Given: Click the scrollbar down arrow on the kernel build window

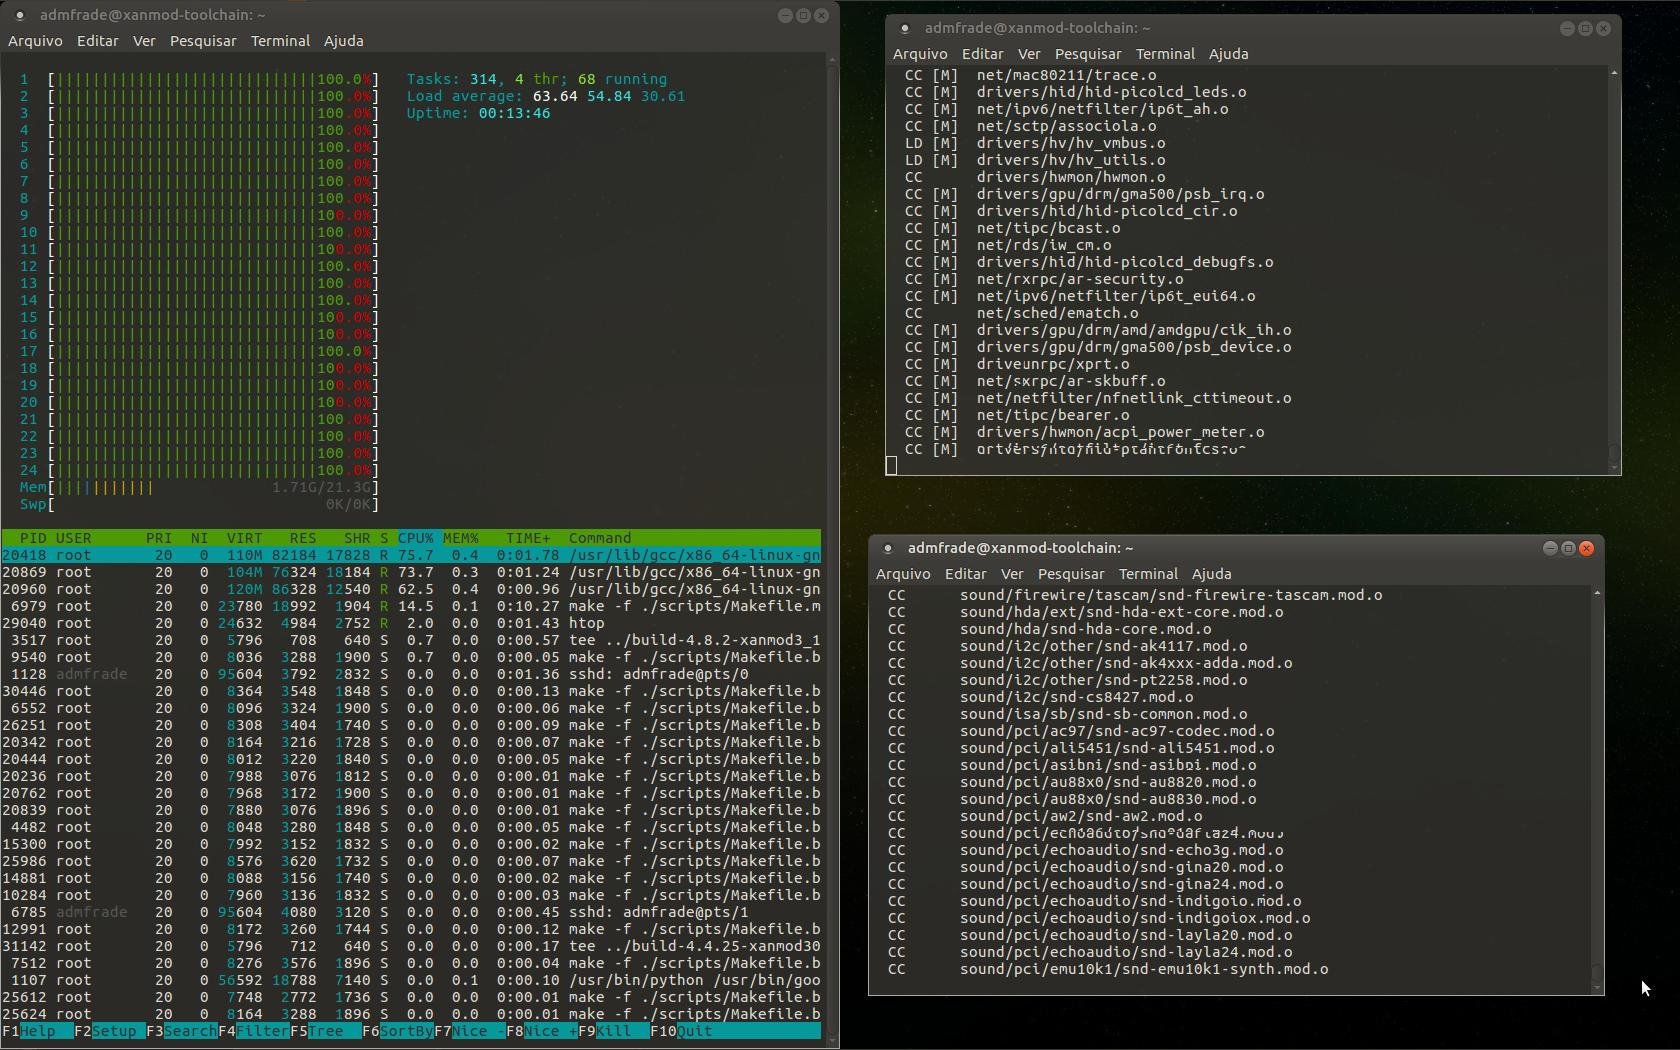Looking at the screenshot, I should coord(1614,466).
